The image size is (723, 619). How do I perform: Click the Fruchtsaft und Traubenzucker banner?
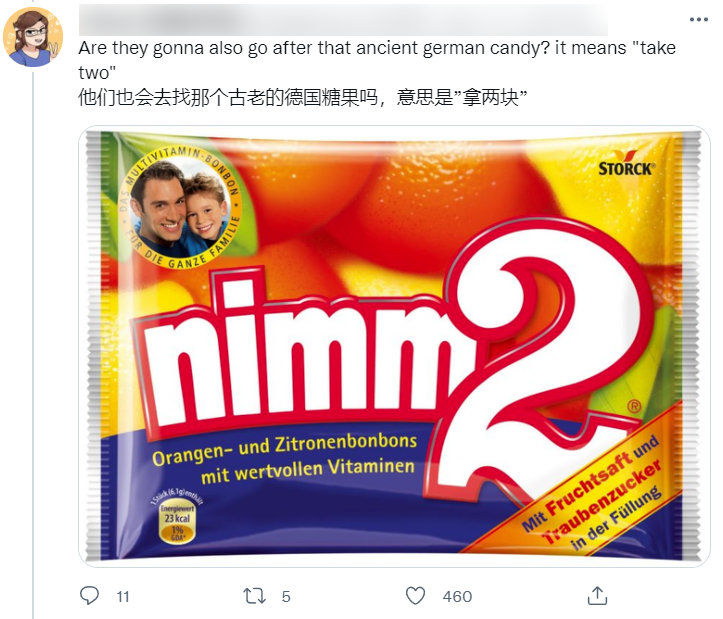(593, 494)
